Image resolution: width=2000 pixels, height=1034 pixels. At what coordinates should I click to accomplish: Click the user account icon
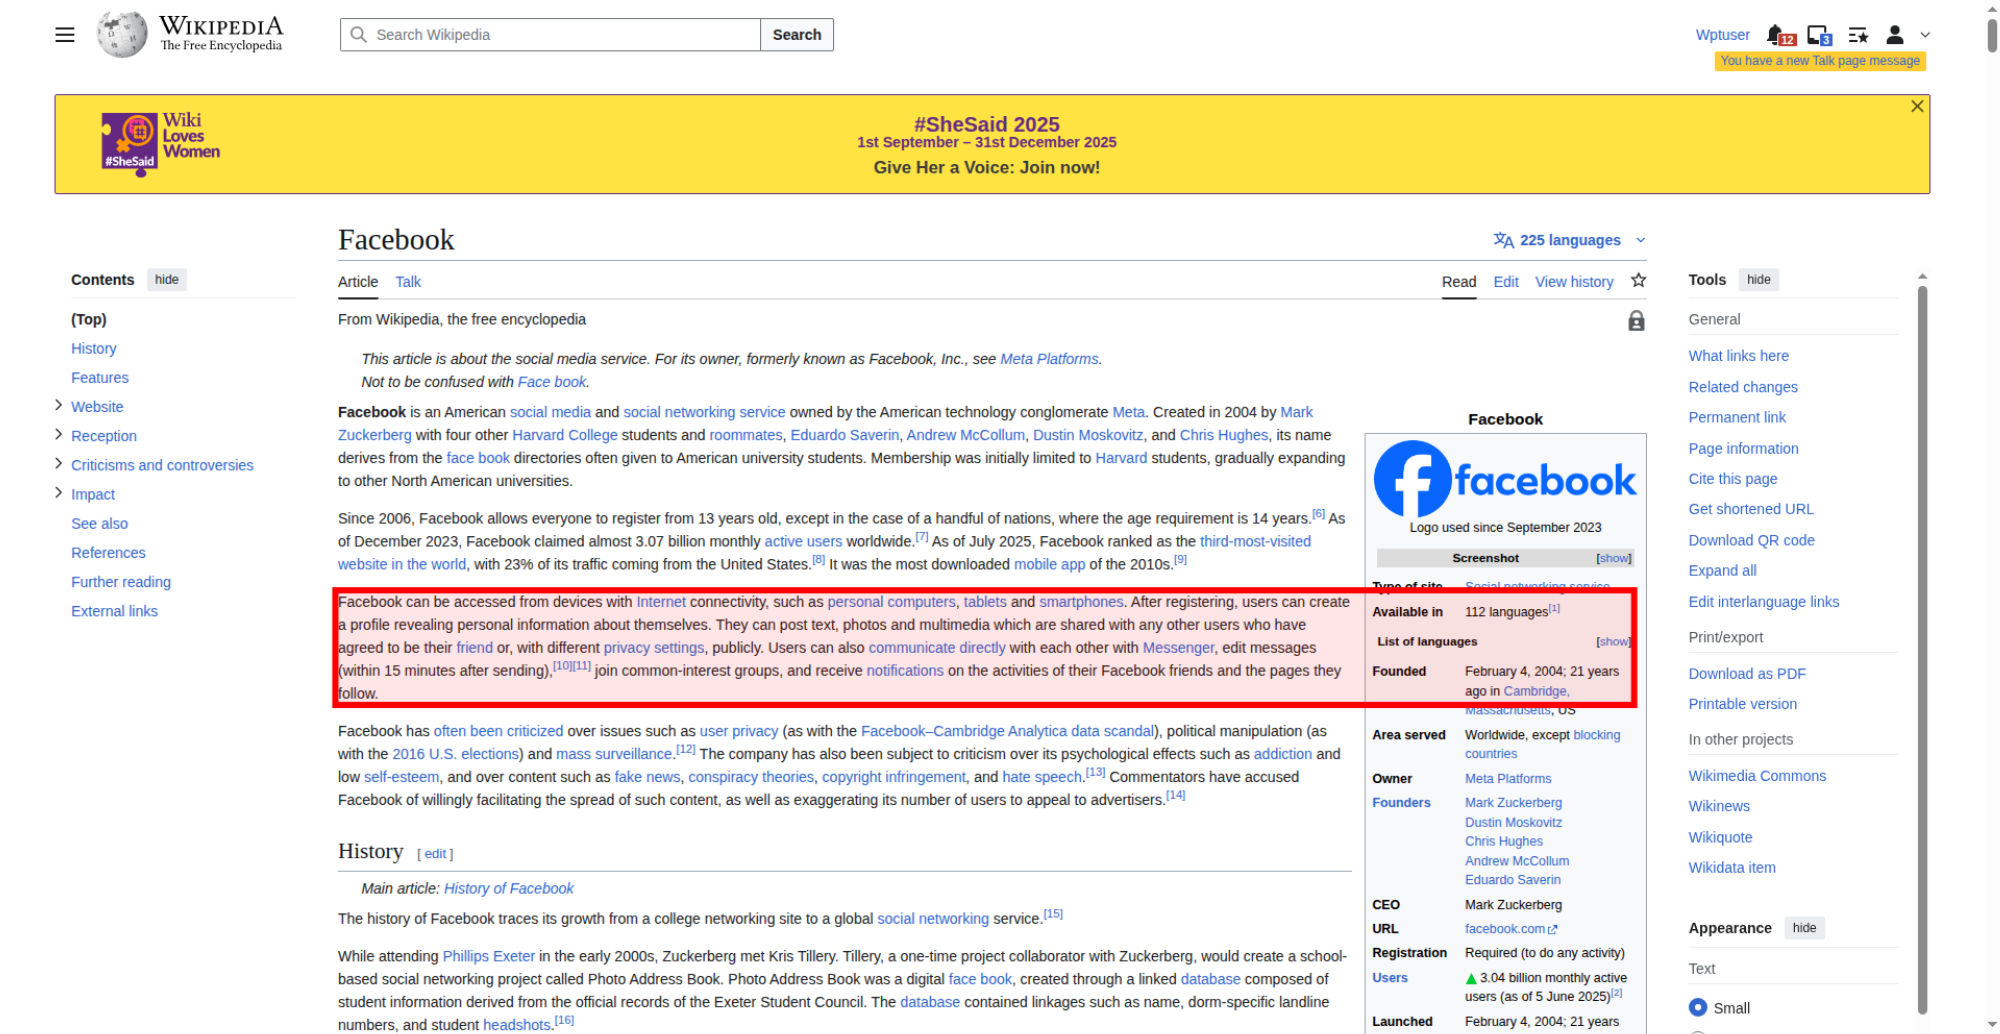(1895, 35)
